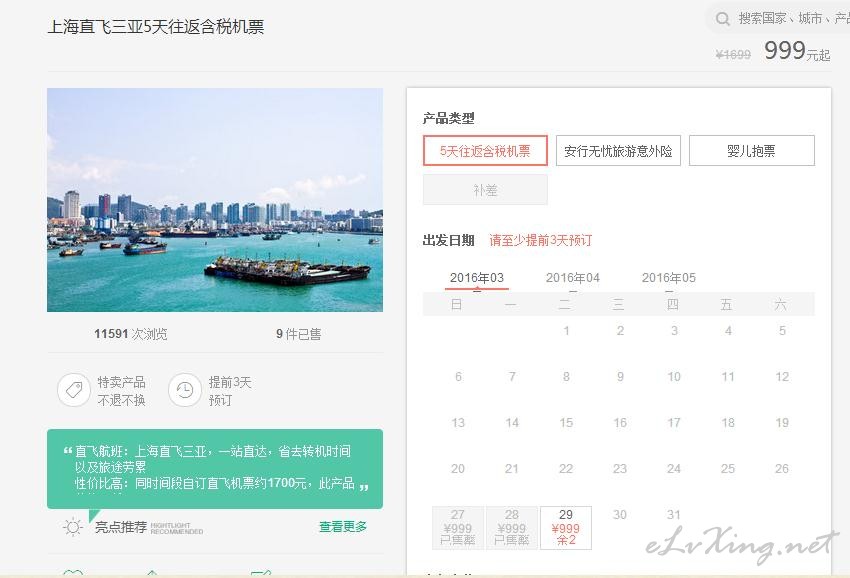Click the price tag 特卖产品 icon
850x578 pixels.
click(x=73, y=390)
